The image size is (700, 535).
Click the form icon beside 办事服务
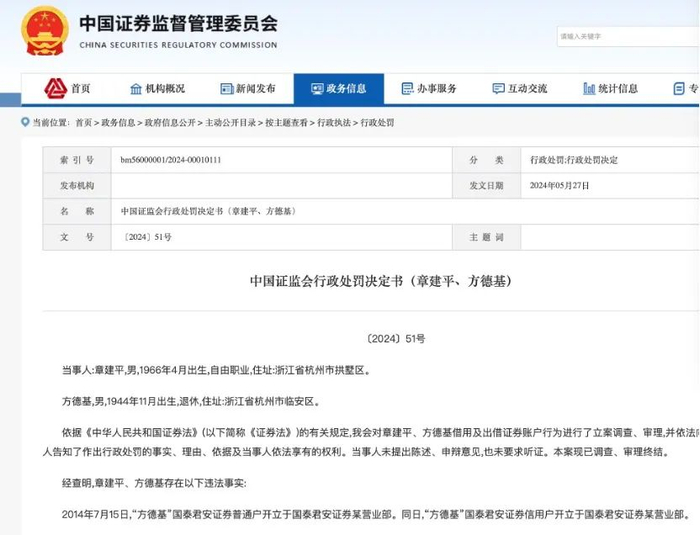(407, 89)
